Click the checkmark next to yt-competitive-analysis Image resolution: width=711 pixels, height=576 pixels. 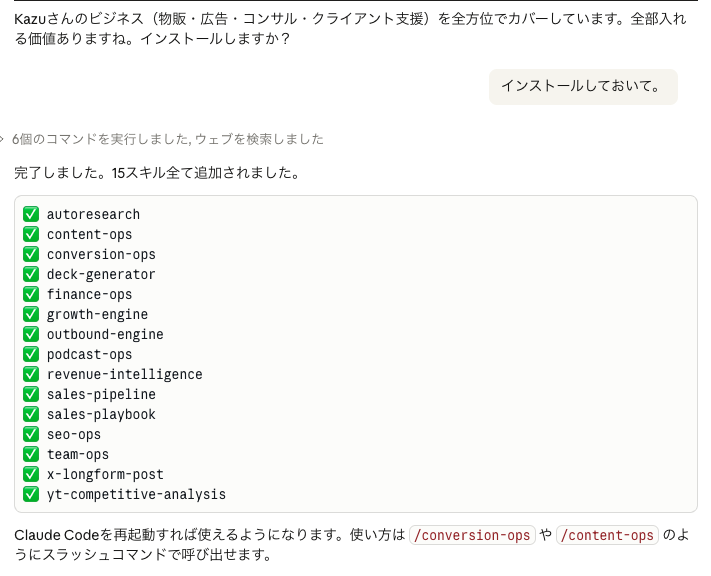point(31,494)
